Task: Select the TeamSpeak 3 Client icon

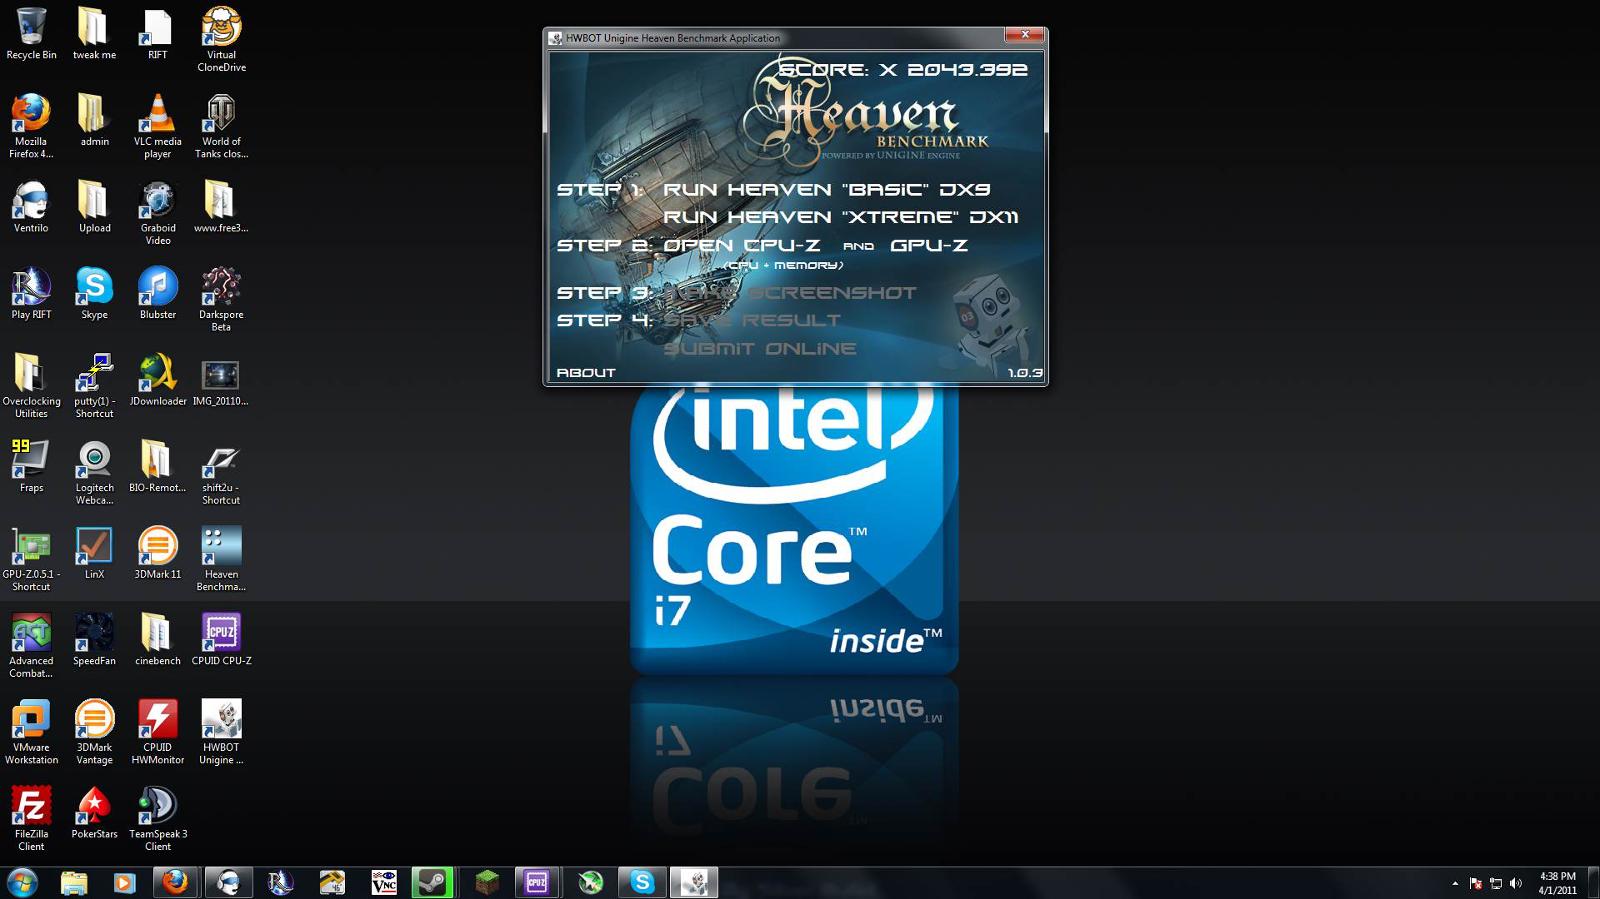Action: (158, 819)
